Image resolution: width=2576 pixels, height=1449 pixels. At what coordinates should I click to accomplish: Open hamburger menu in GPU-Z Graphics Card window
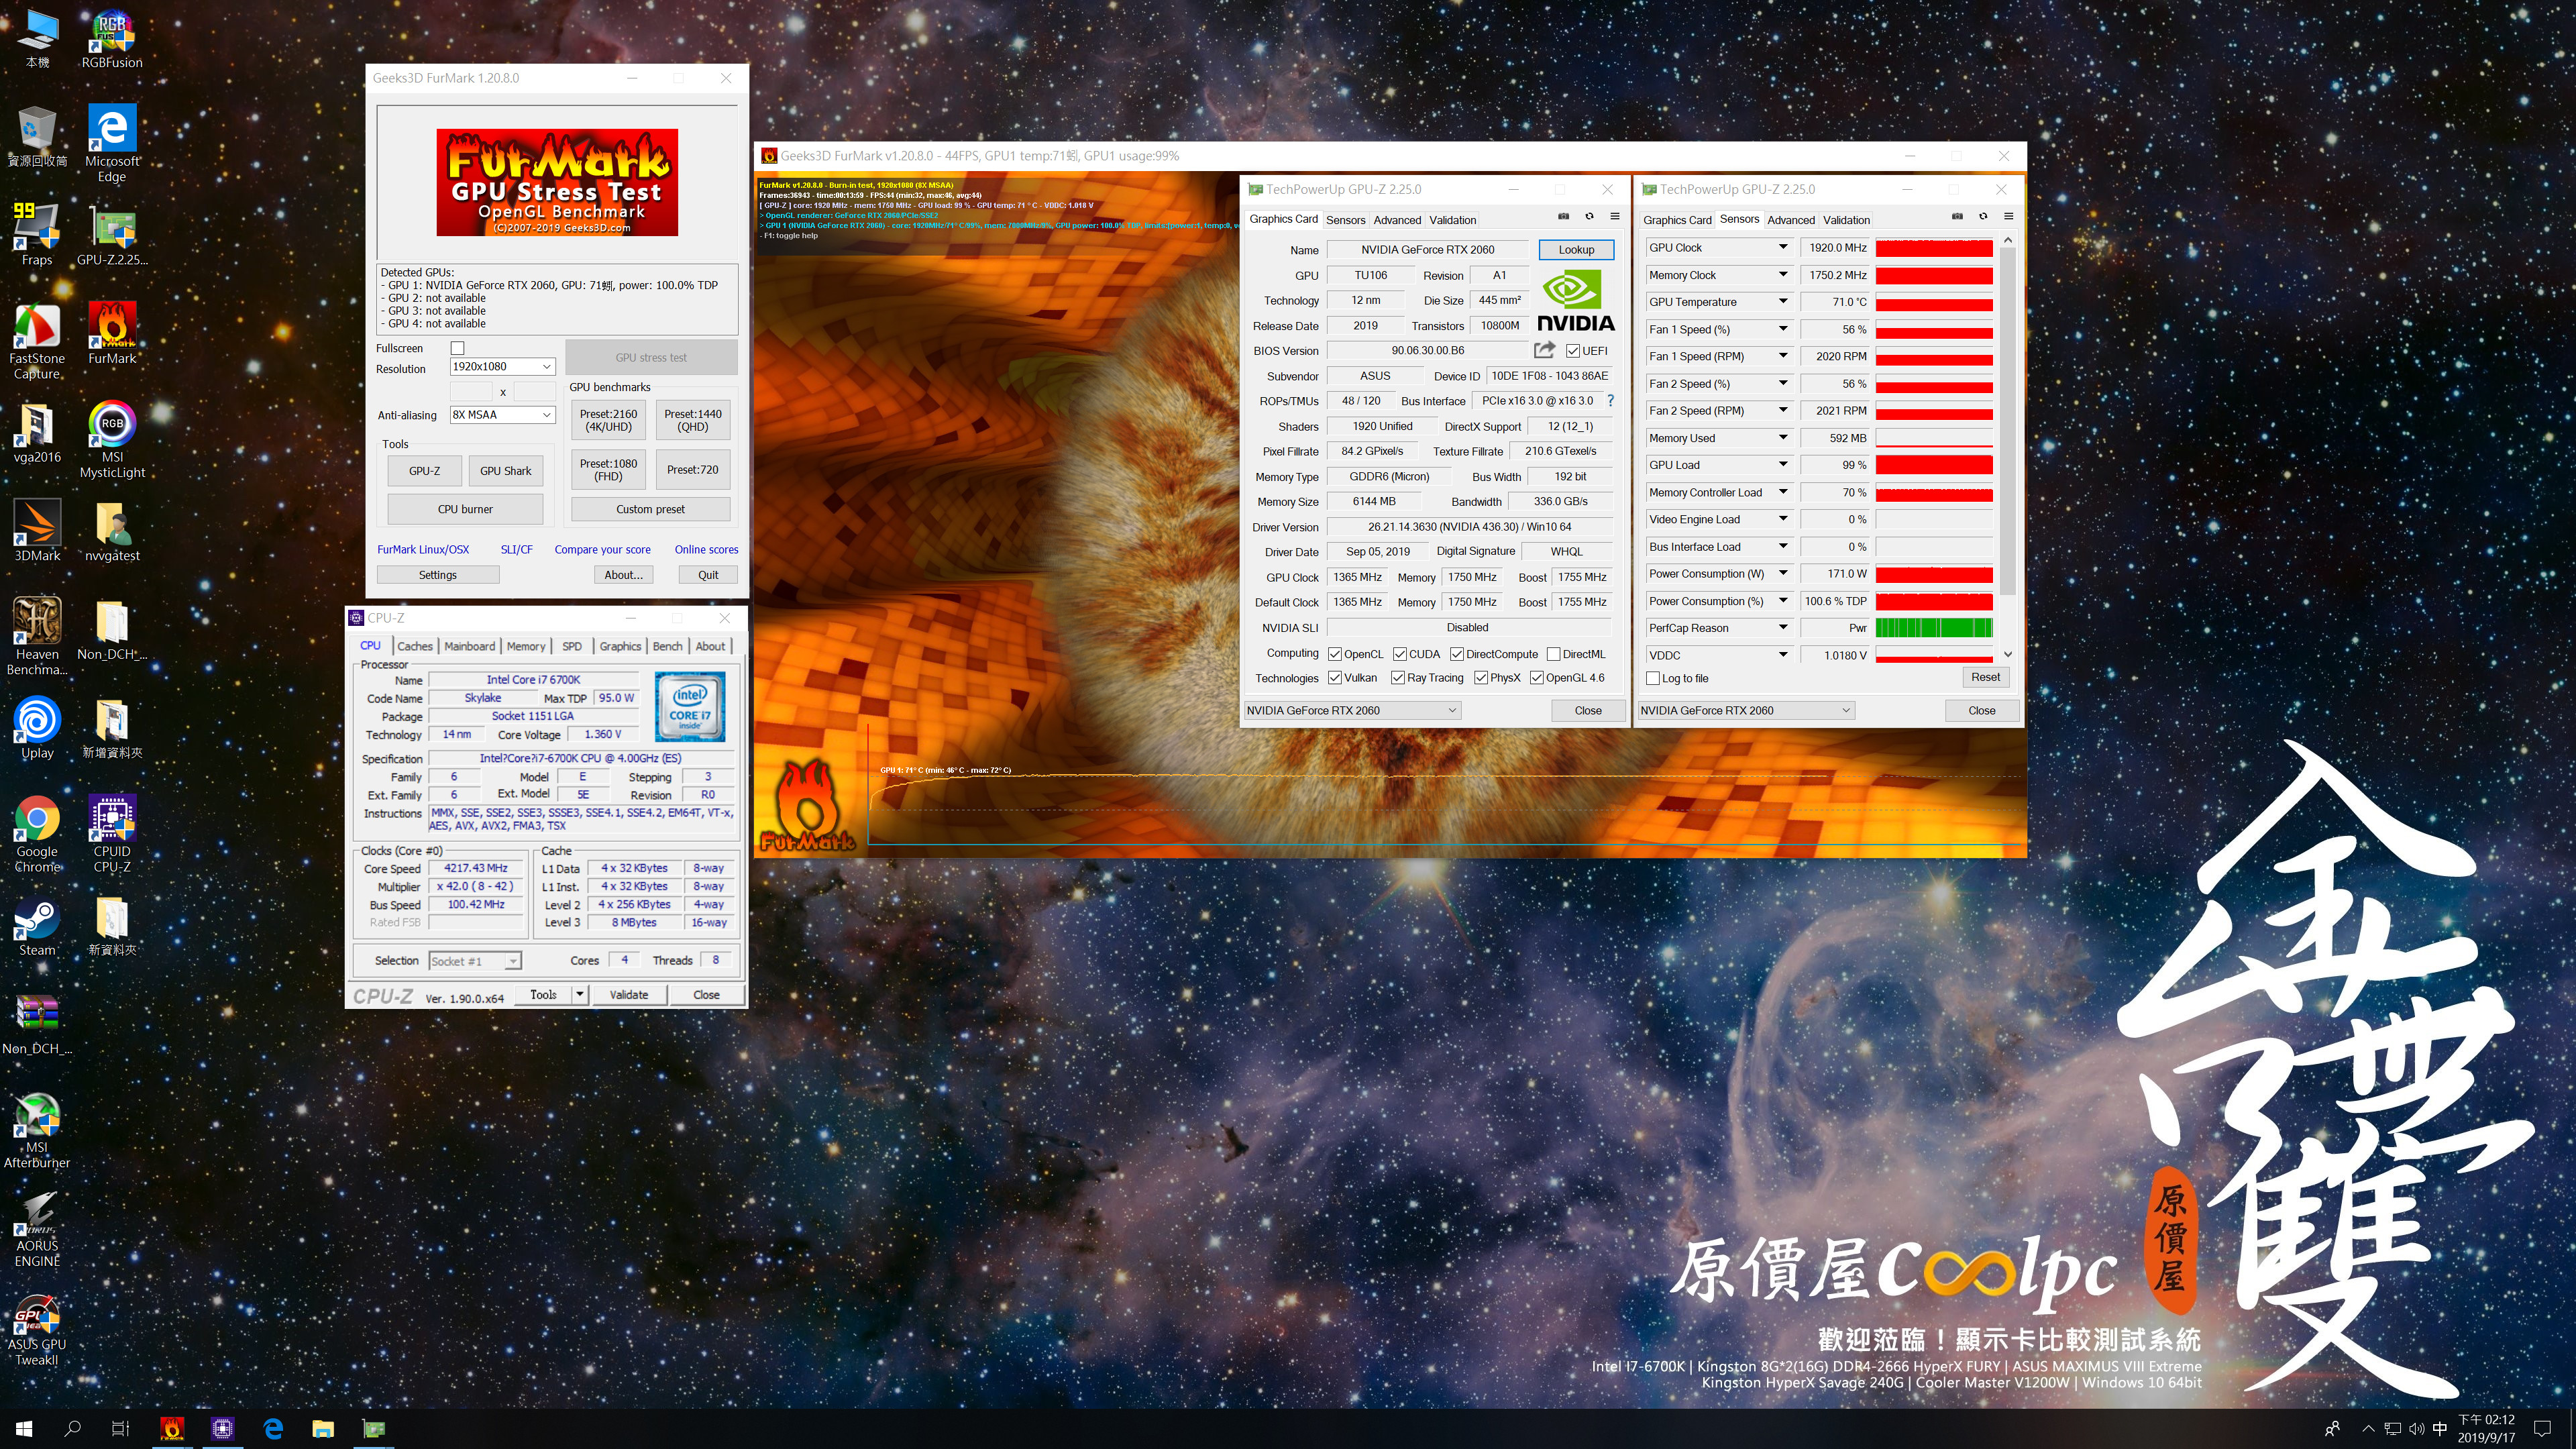pos(1614,217)
